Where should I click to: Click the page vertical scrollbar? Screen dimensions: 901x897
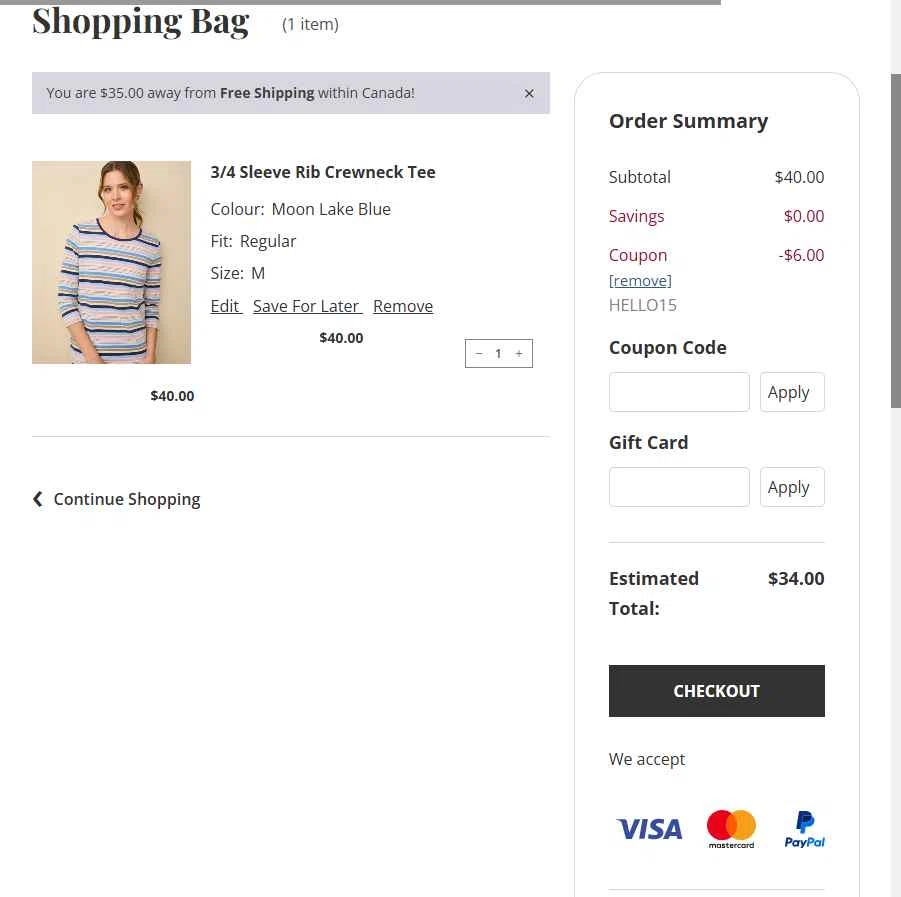[896, 240]
